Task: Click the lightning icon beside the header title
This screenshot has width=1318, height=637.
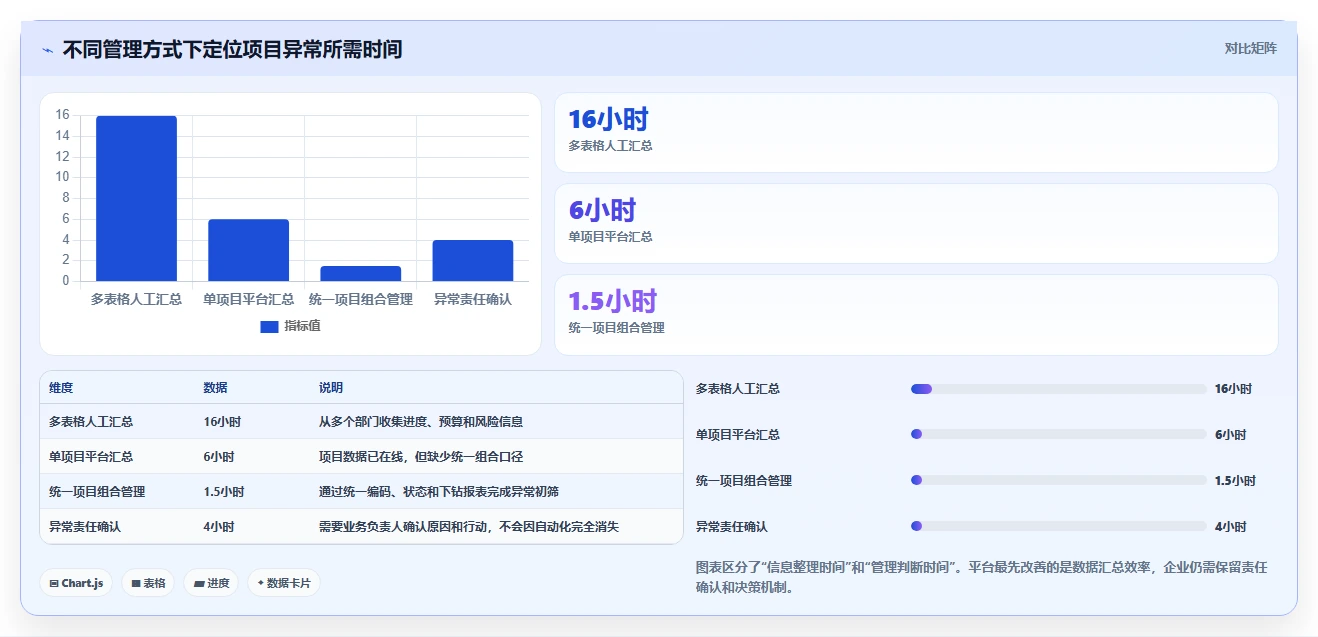Action: pos(47,50)
